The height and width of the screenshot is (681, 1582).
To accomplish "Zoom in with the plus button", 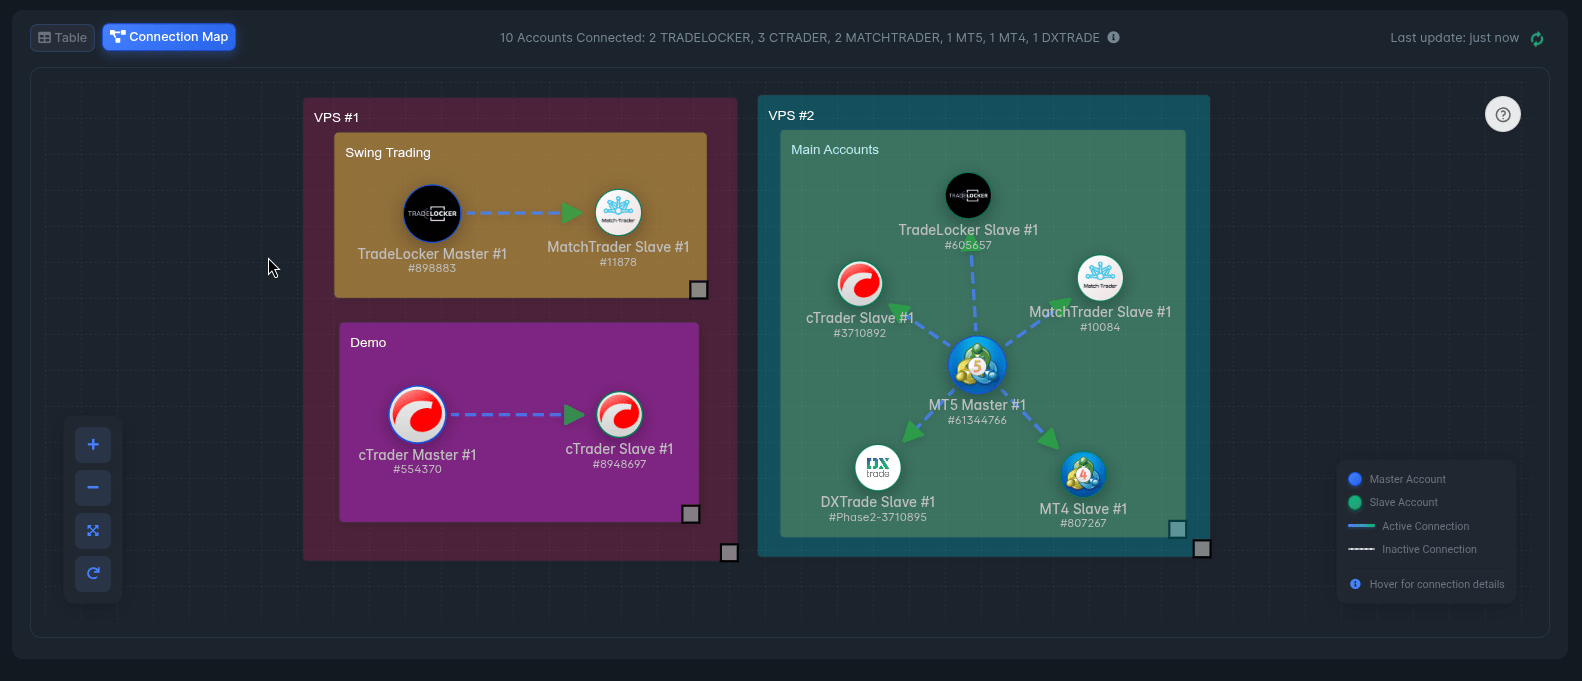I will pos(93,445).
